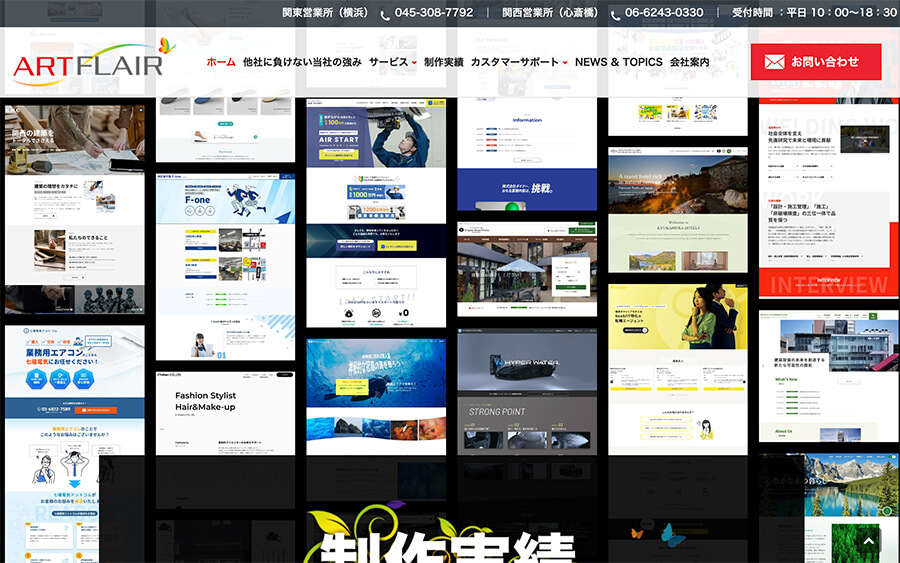Click the phone icon beside 045-308-7792

(x=386, y=14)
